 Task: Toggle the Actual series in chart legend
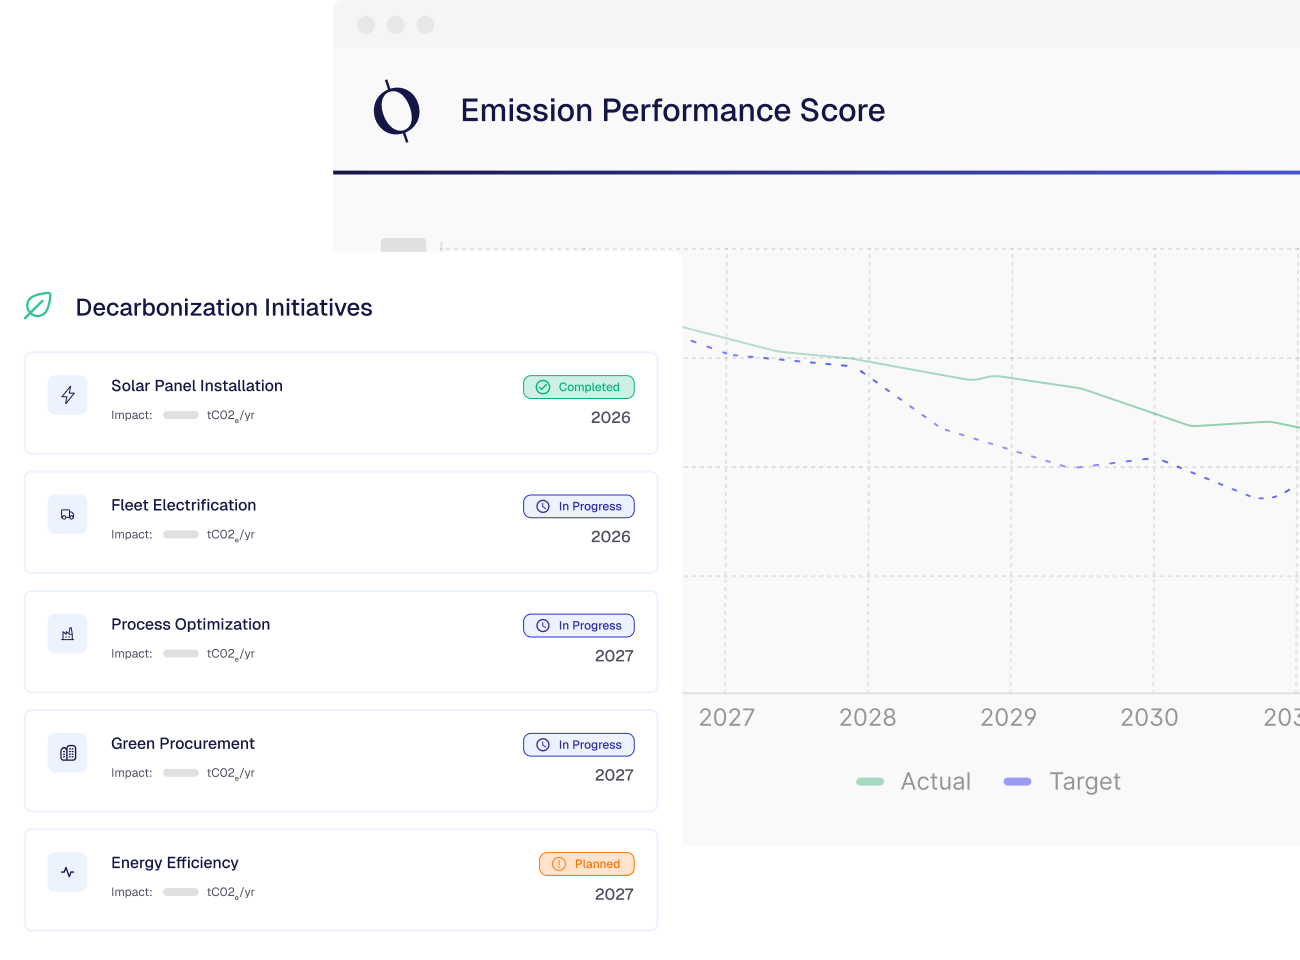(914, 781)
